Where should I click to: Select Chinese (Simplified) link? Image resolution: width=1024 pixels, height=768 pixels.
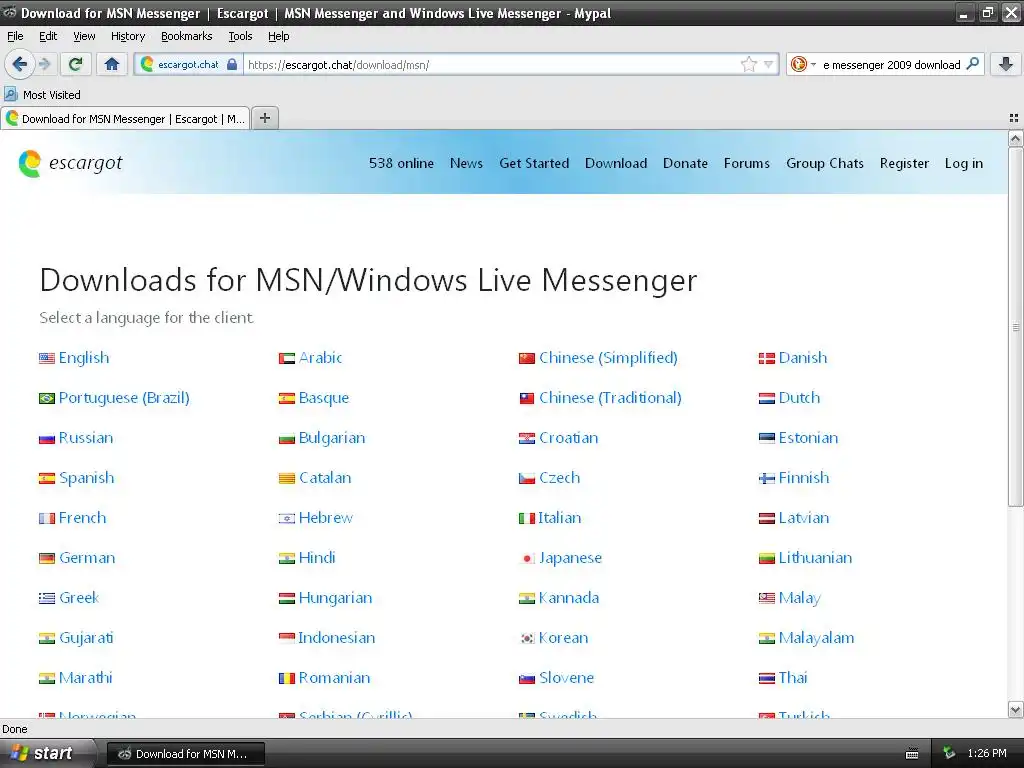click(608, 358)
